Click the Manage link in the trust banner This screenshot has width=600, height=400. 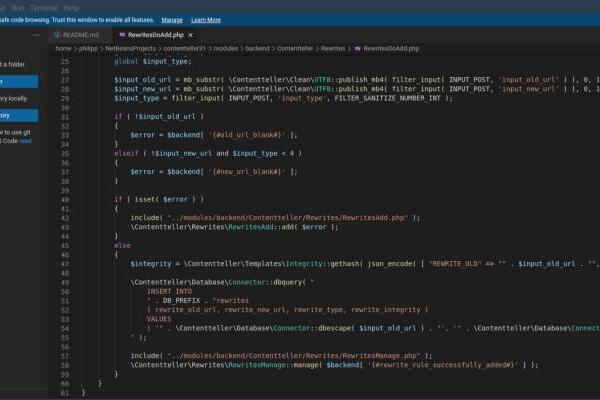[172, 20]
